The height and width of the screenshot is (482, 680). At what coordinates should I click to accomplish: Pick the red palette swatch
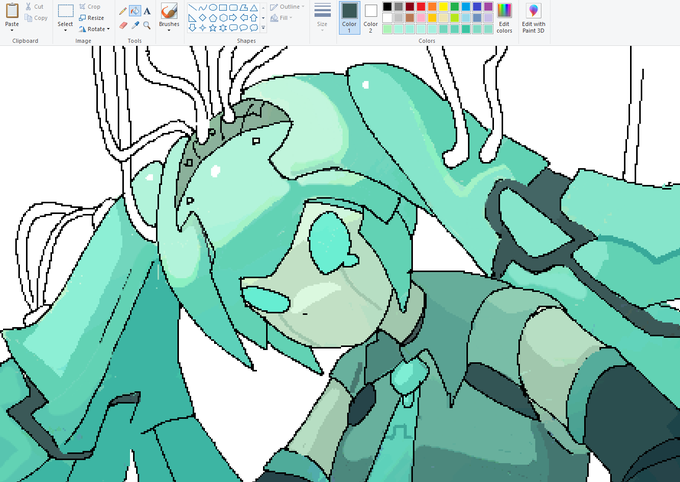coord(421,7)
